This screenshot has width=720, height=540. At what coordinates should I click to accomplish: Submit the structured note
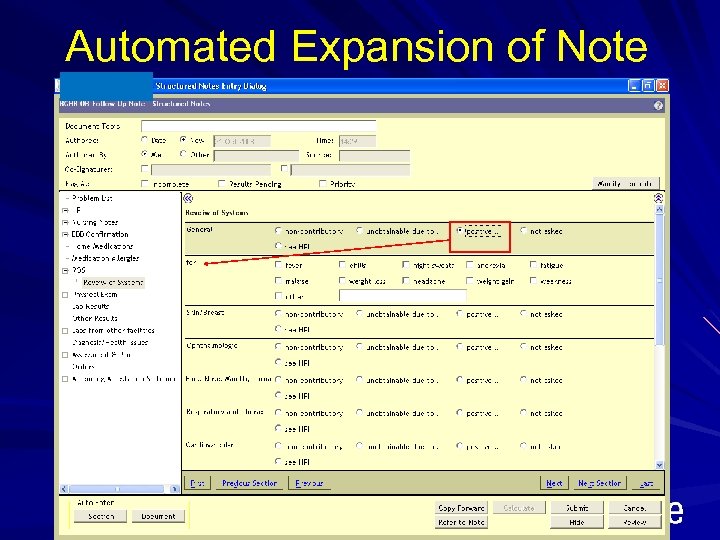coord(577,508)
